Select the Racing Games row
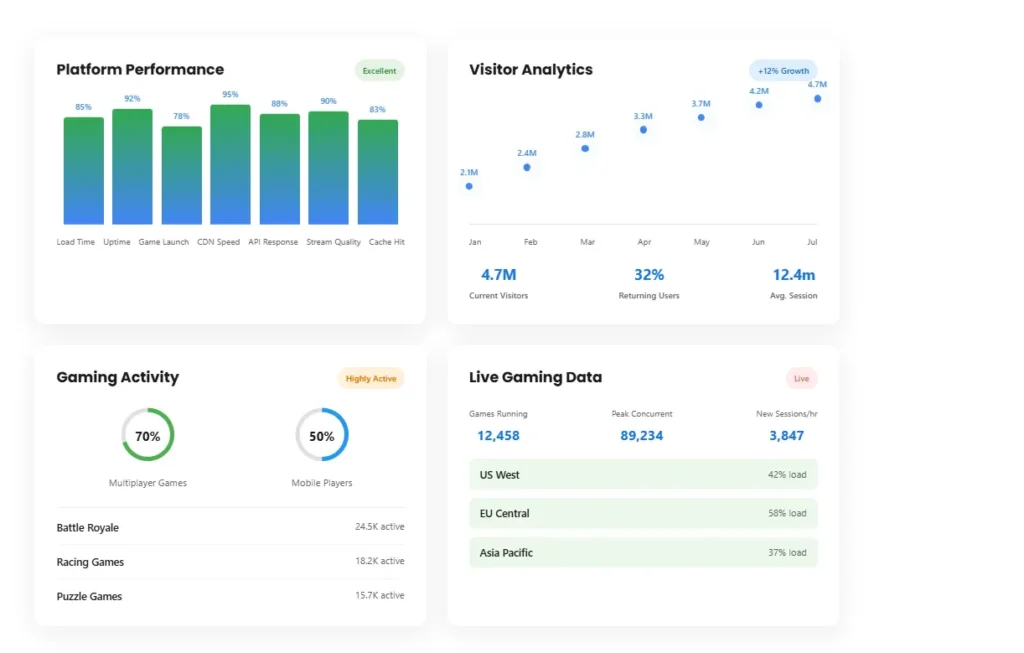The image size is (1024, 653). (x=230, y=562)
